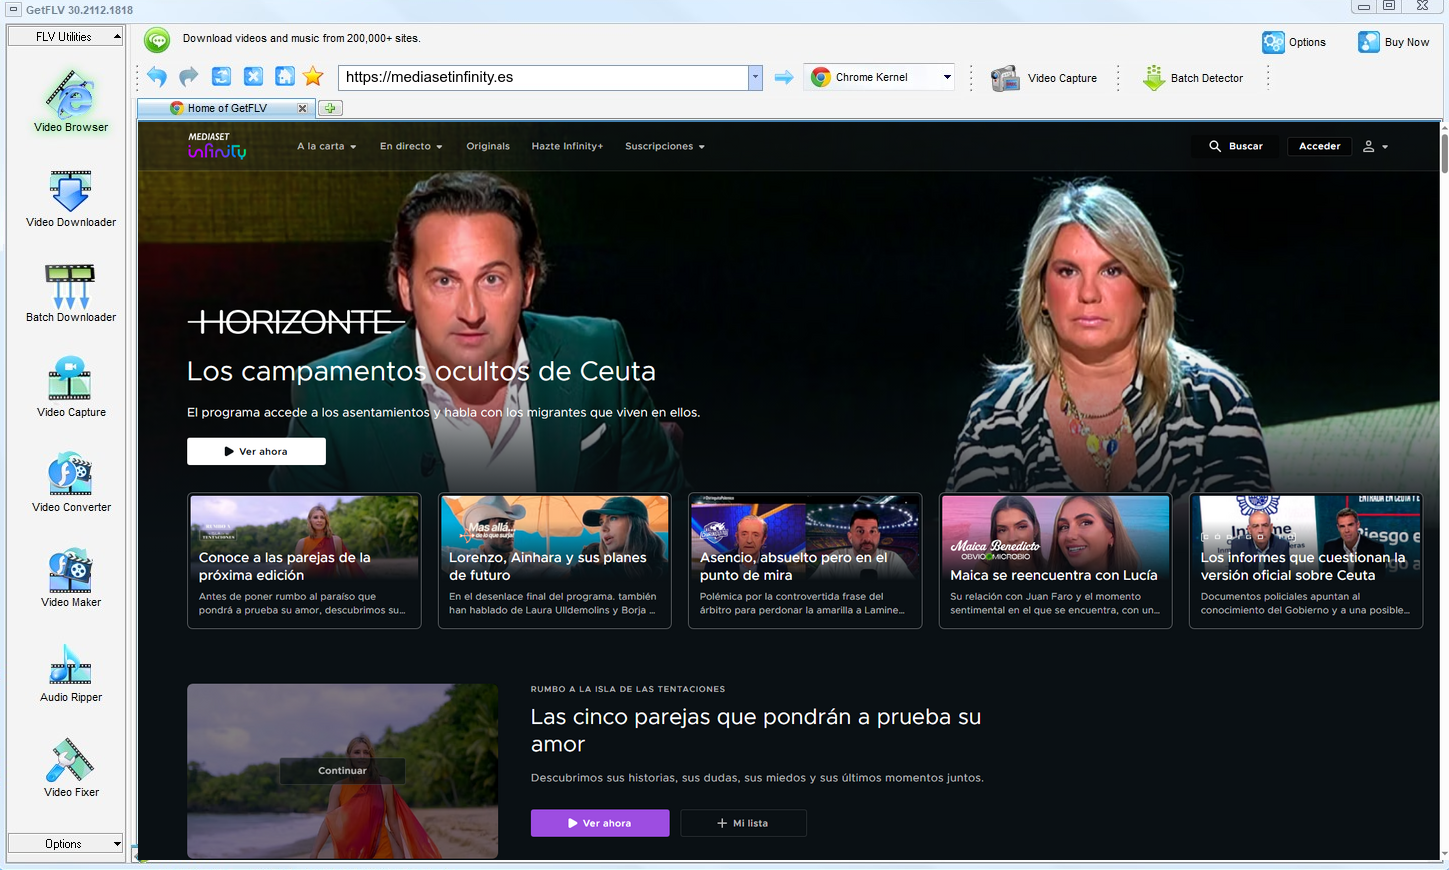This screenshot has height=870, width=1449.
Task: Open the Video Fixer utility
Action: click(x=71, y=768)
